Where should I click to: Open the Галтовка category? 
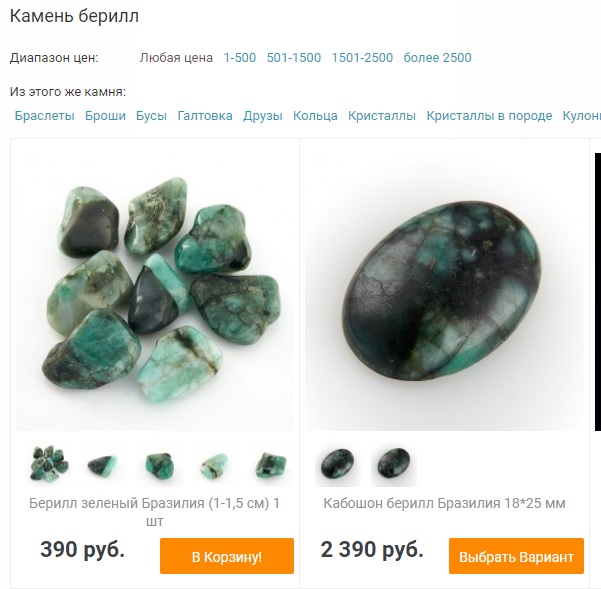point(205,116)
